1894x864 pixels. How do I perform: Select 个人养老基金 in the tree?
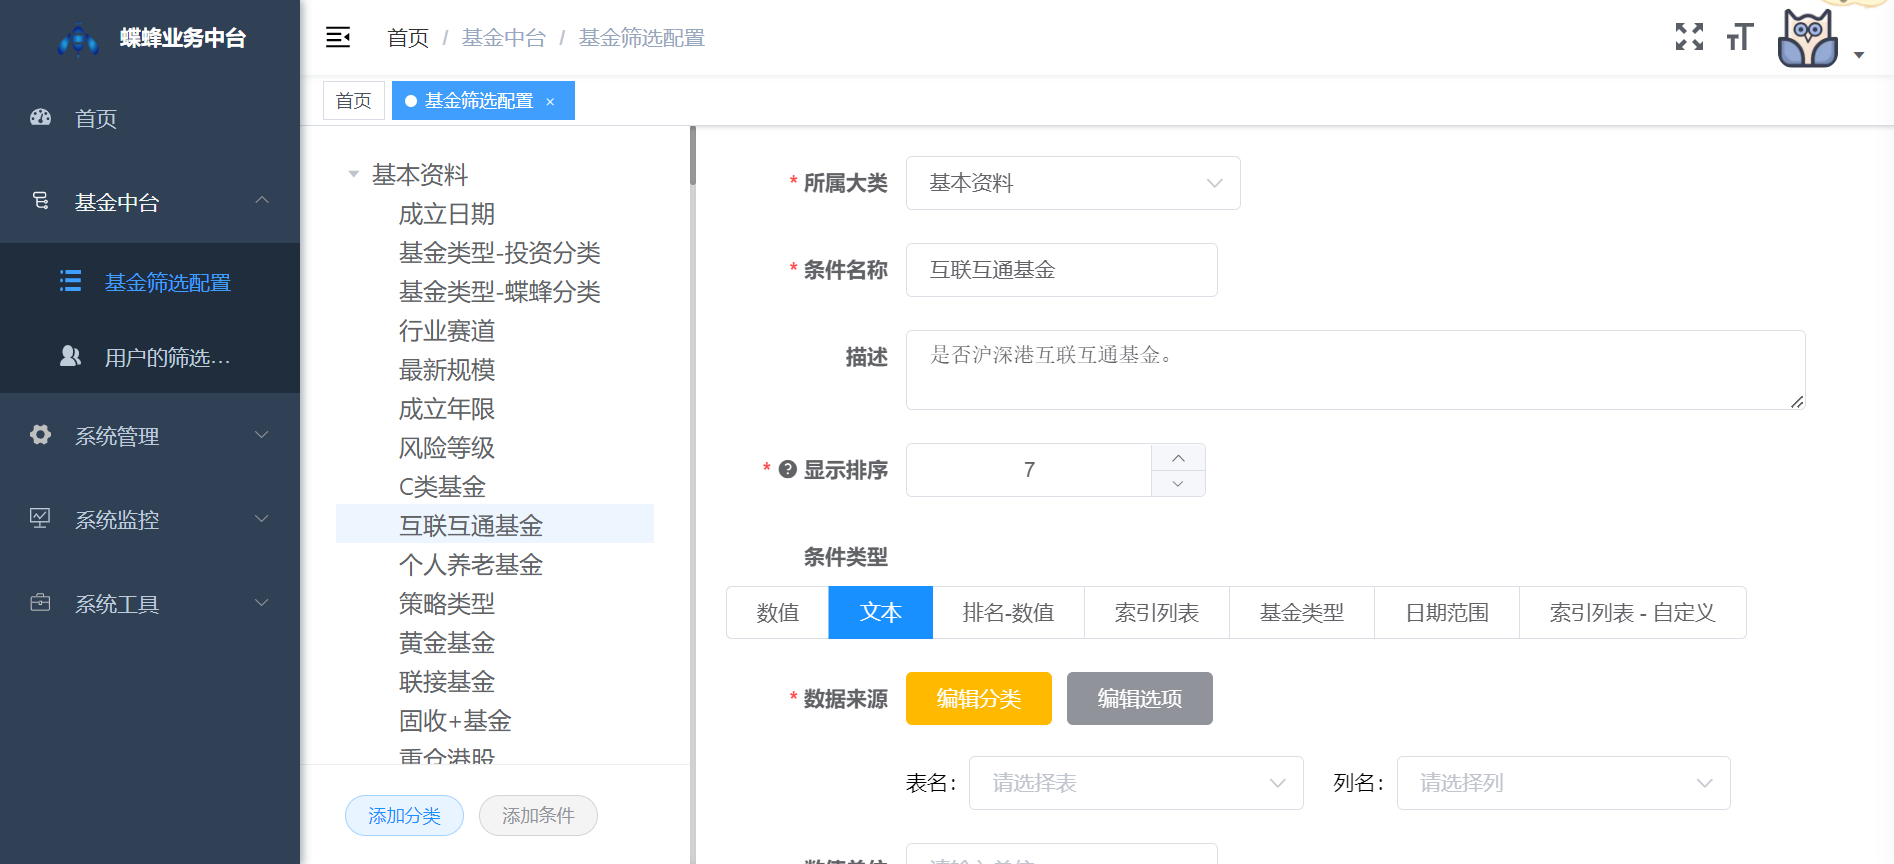(x=471, y=565)
